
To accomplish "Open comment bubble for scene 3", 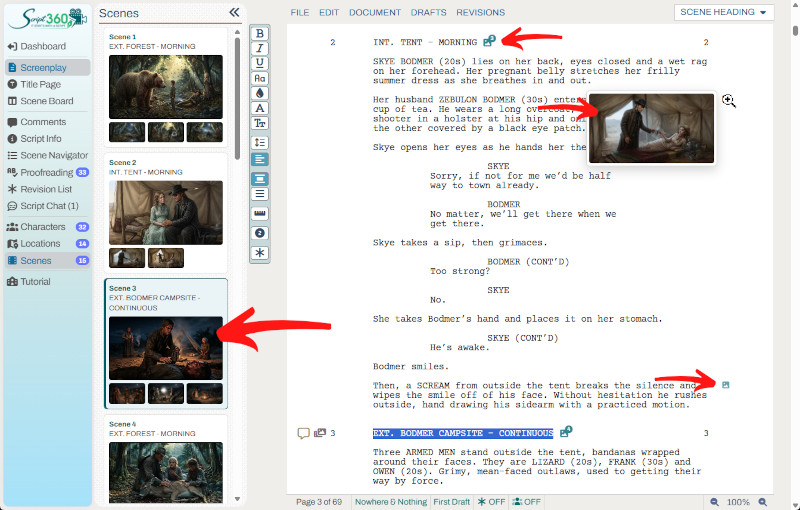I will [x=304, y=434].
